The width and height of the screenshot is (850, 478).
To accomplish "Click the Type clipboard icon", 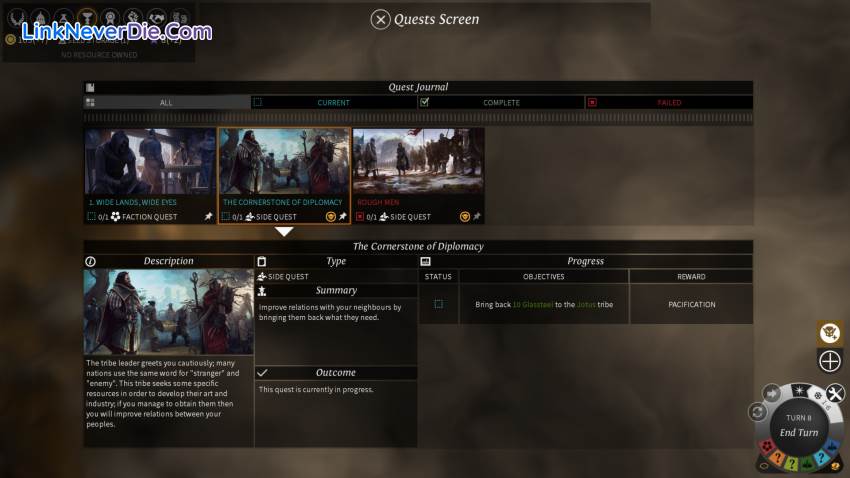I will coord(261,261).
